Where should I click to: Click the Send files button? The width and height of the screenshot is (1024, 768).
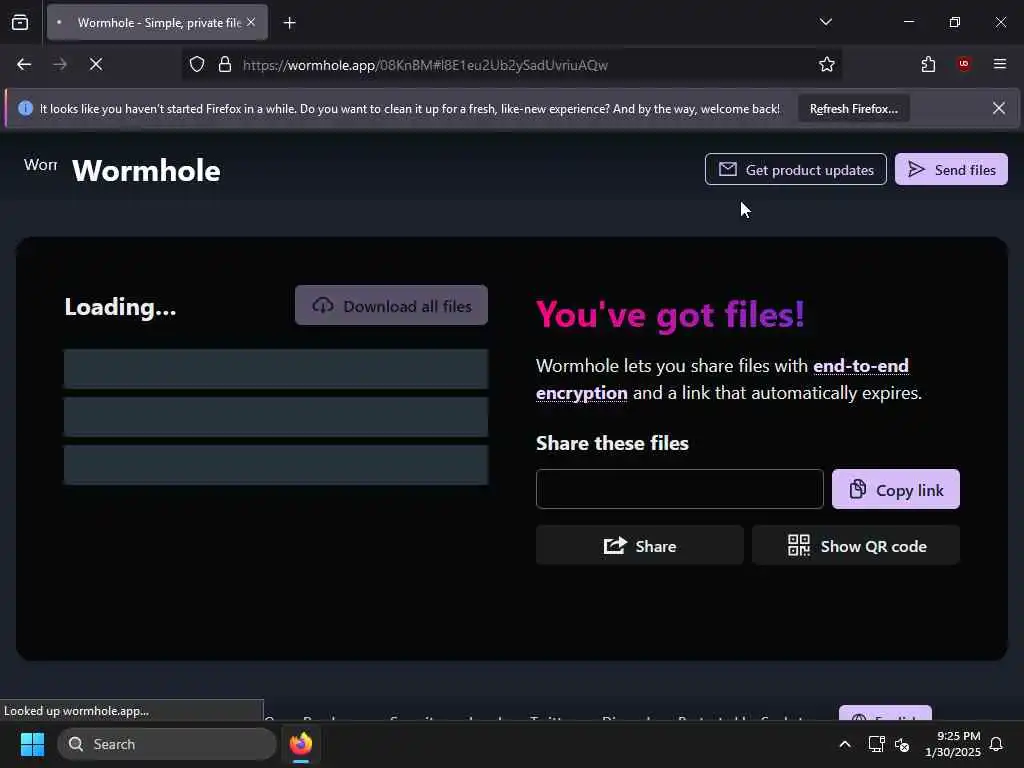click(951, 170)
